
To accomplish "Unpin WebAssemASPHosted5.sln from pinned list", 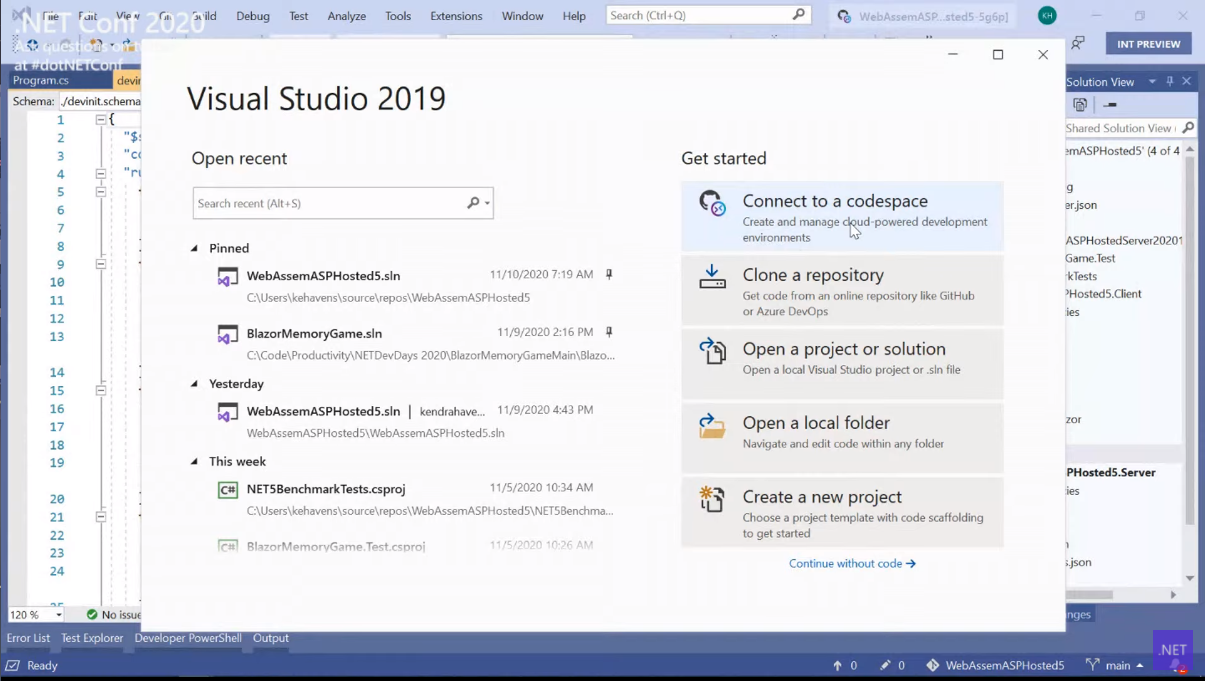I will [x=609, y=275].
